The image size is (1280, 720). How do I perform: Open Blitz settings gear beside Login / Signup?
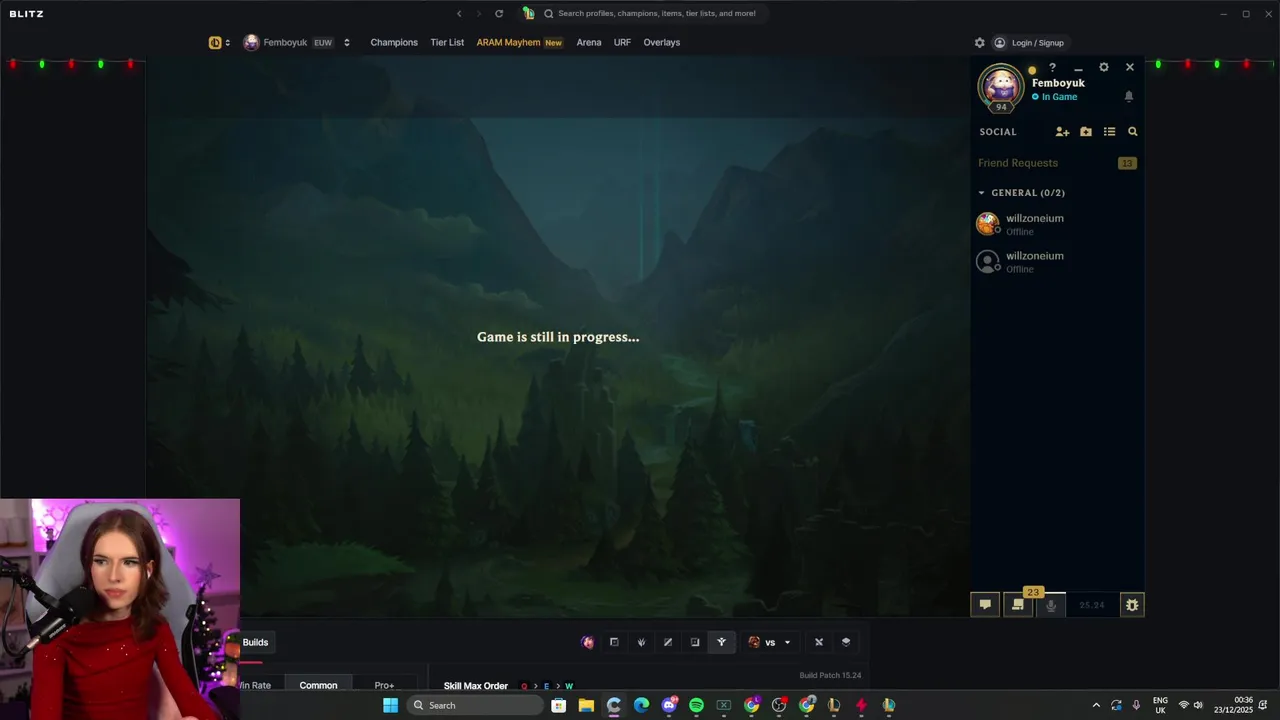tap(980, 43)
